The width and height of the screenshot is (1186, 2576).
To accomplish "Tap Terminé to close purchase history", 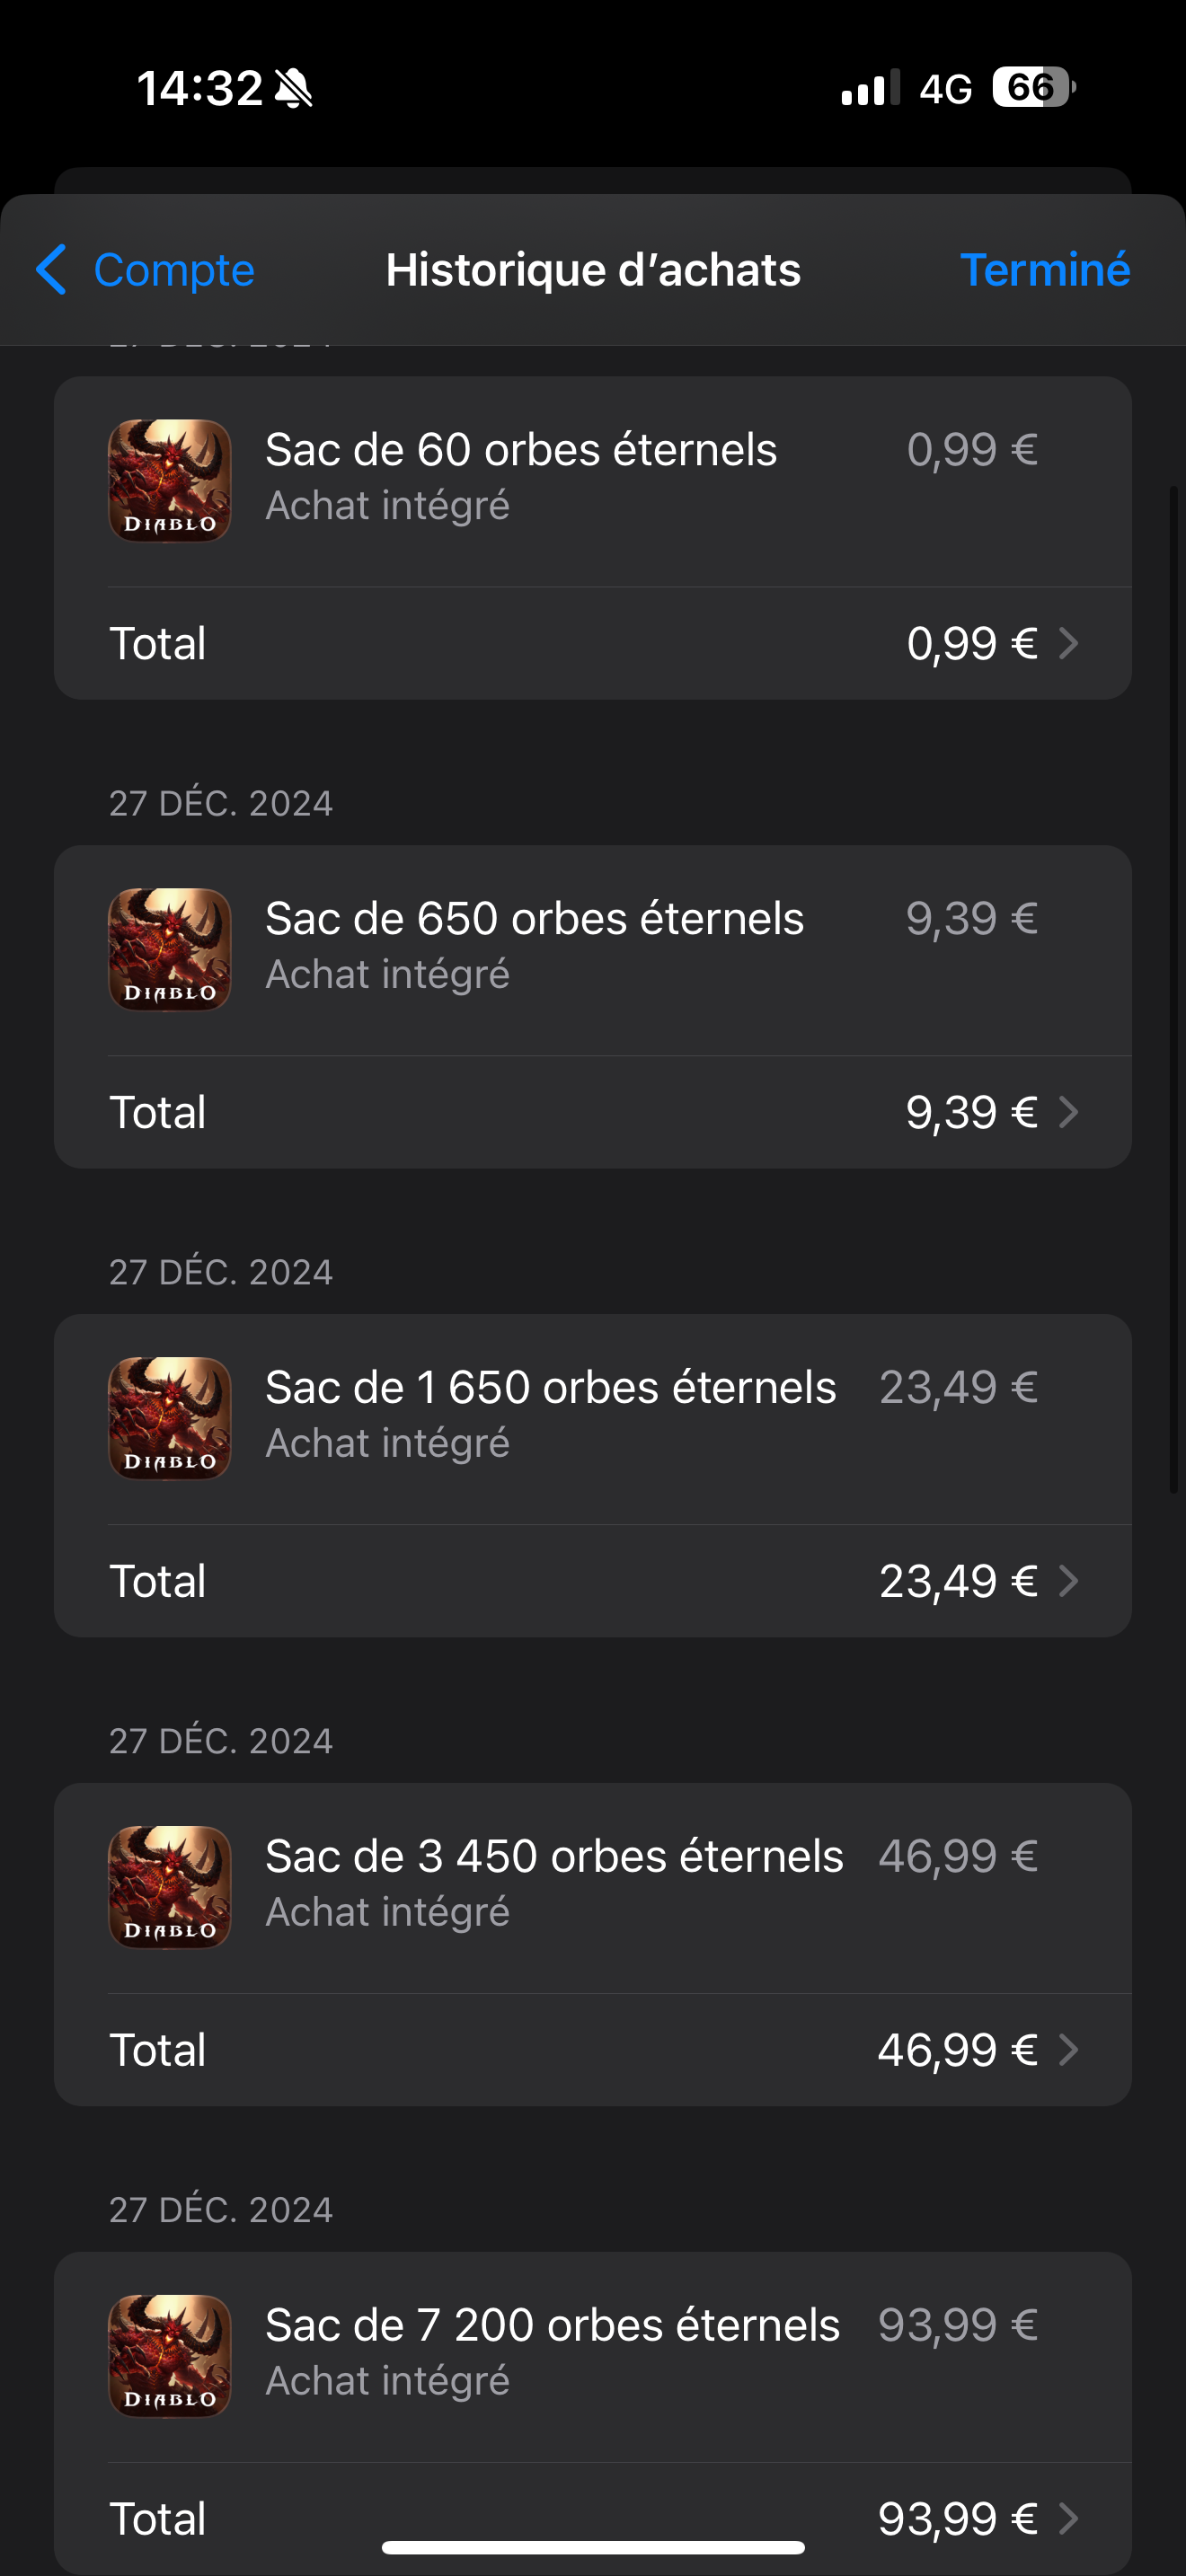I will tap(1044, 270).
